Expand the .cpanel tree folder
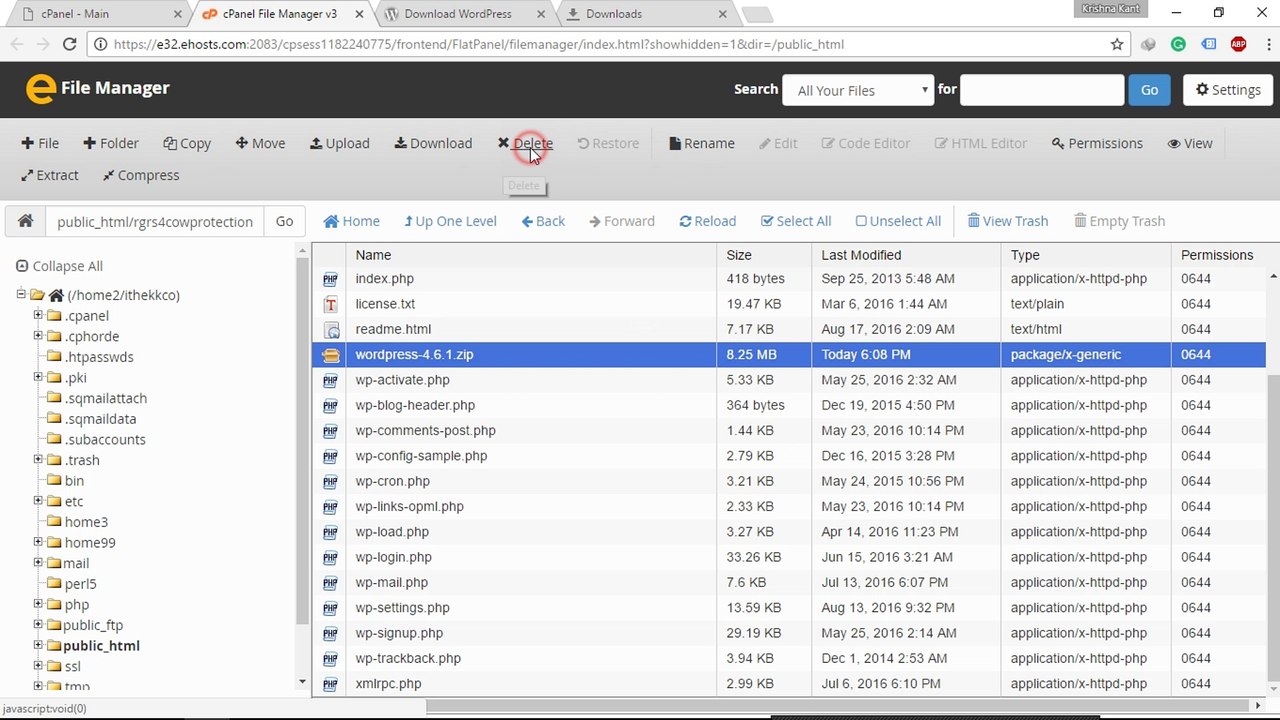This screenshot has width=1280, height=720. [x=38, y=315]
